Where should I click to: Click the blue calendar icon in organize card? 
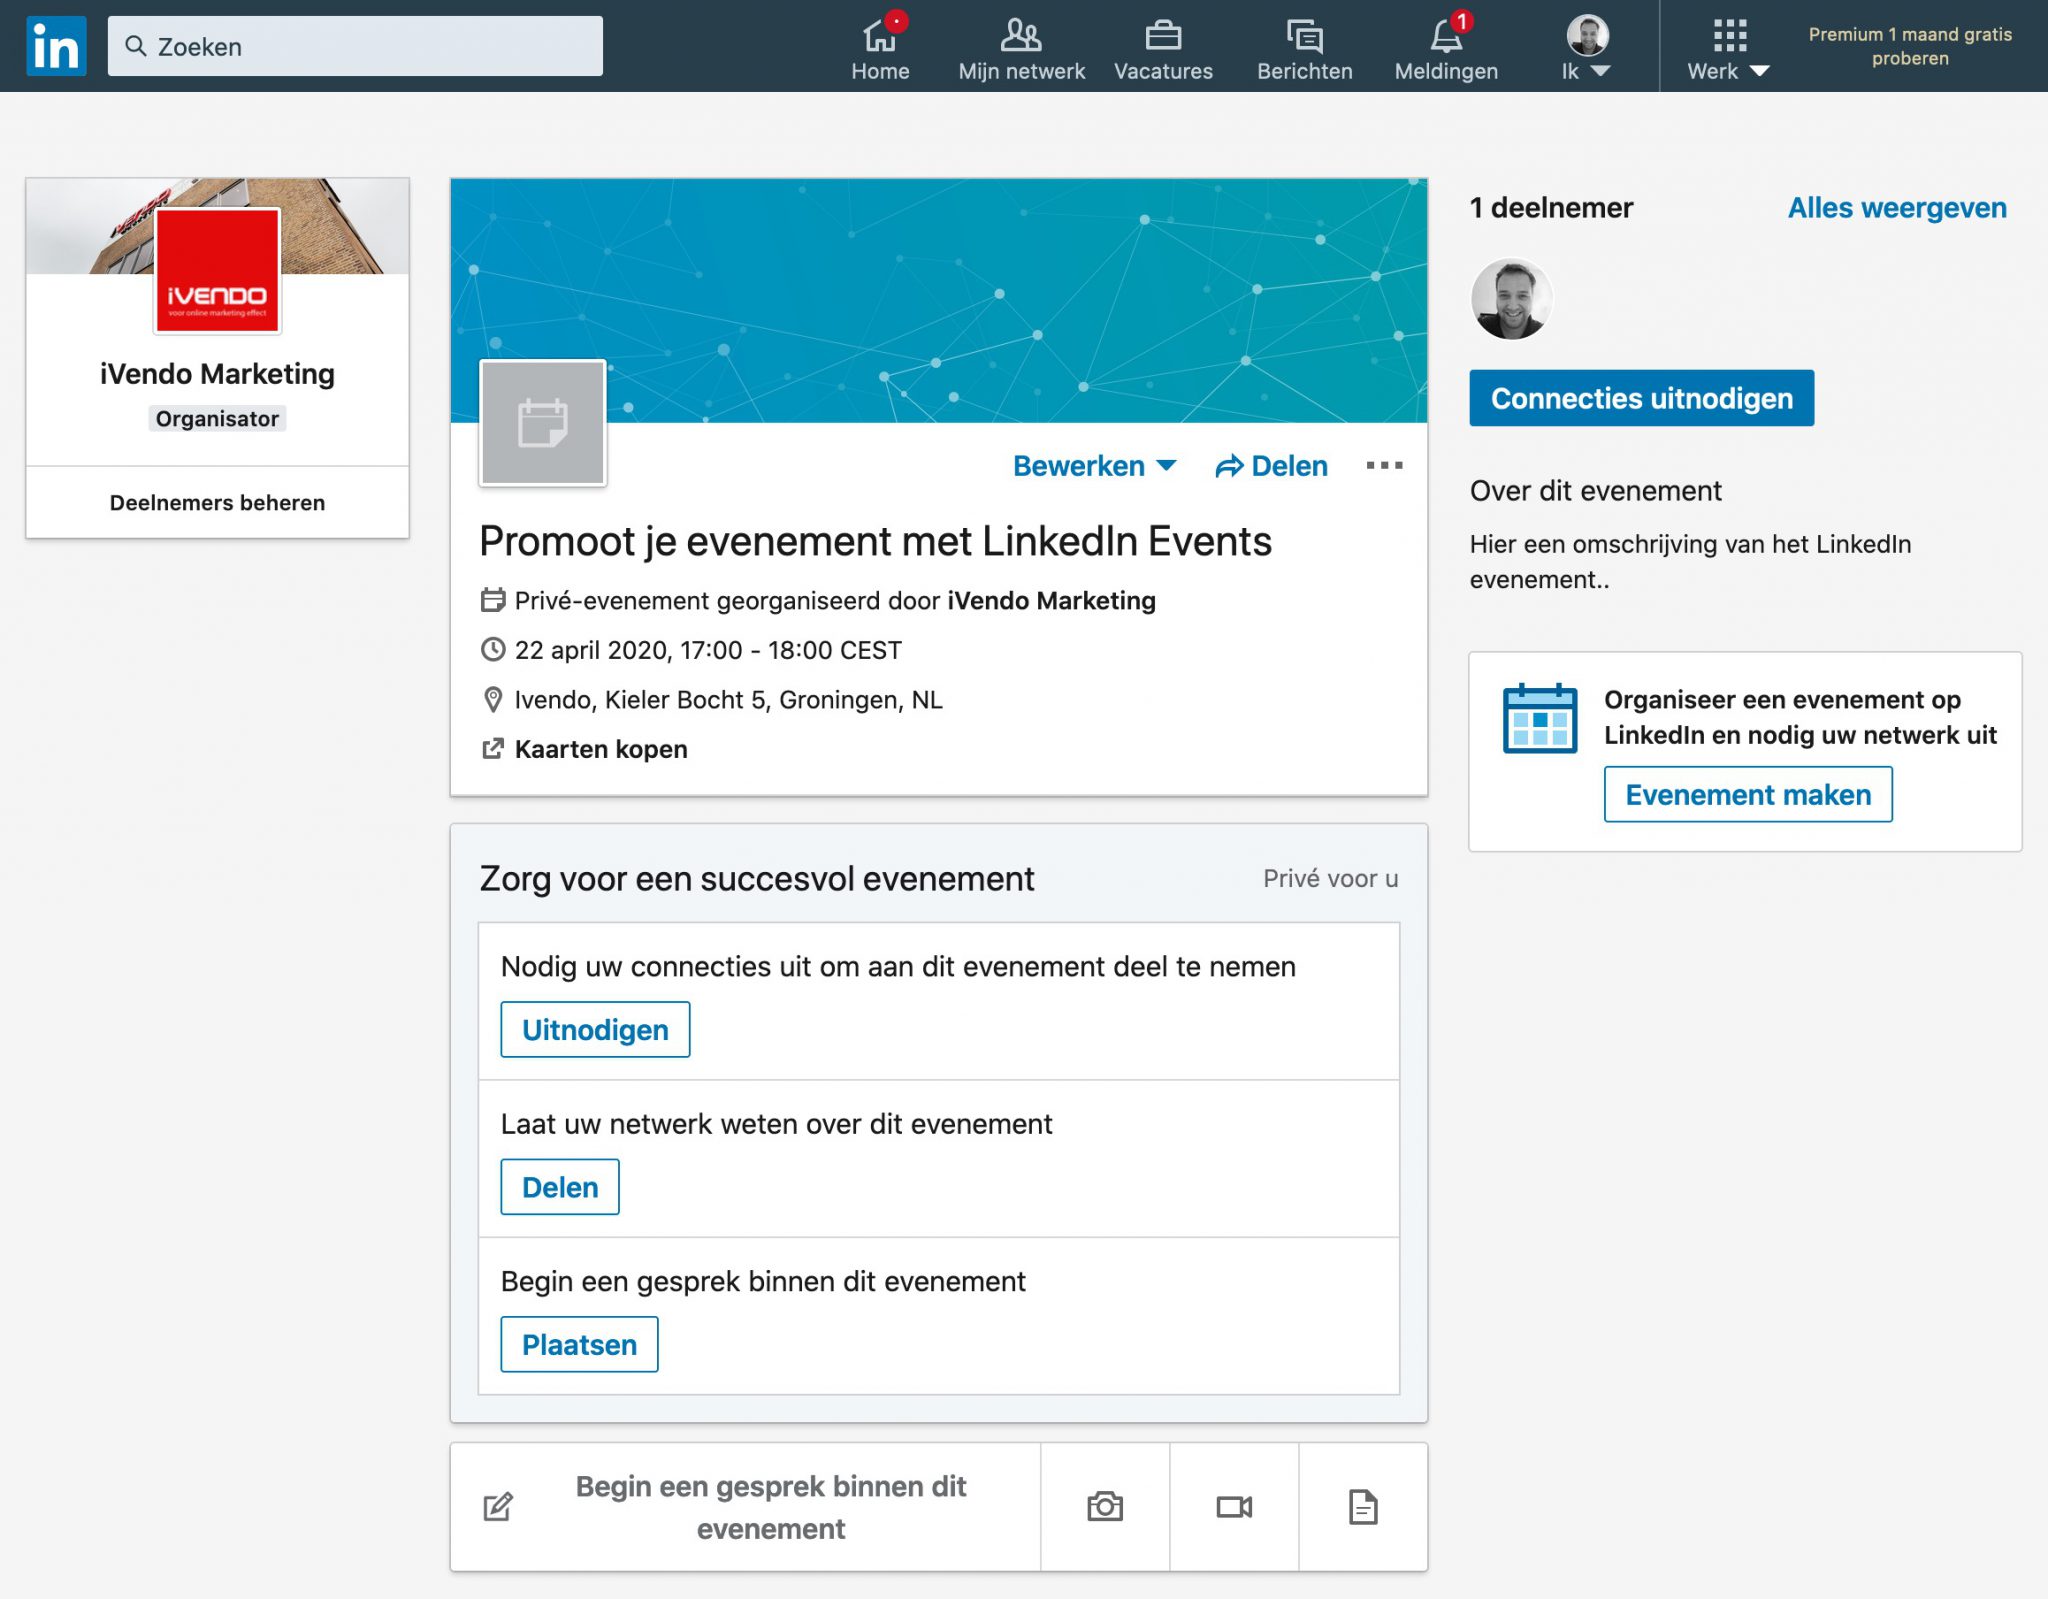(1540, 718)
